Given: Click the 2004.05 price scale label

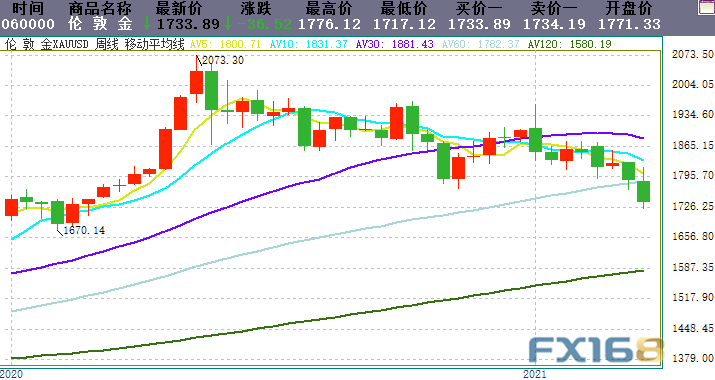Looking at the screenshot, I should pyautogui.click(x=693, y=84).
